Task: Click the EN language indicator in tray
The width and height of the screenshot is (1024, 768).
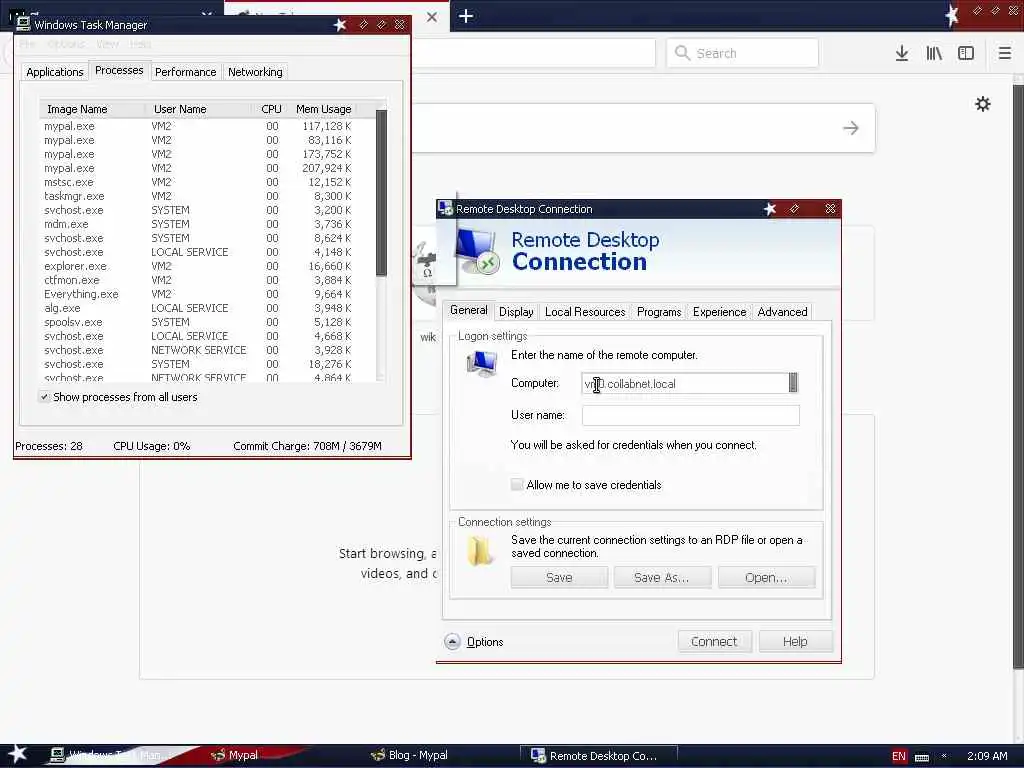Action: (899, 756)
